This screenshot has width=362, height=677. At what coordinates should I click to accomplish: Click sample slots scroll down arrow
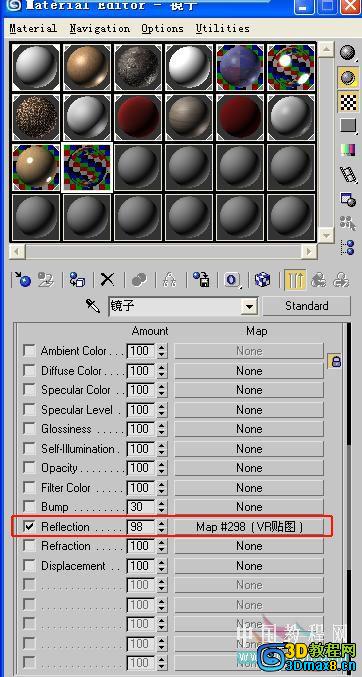tap(326, 235)
